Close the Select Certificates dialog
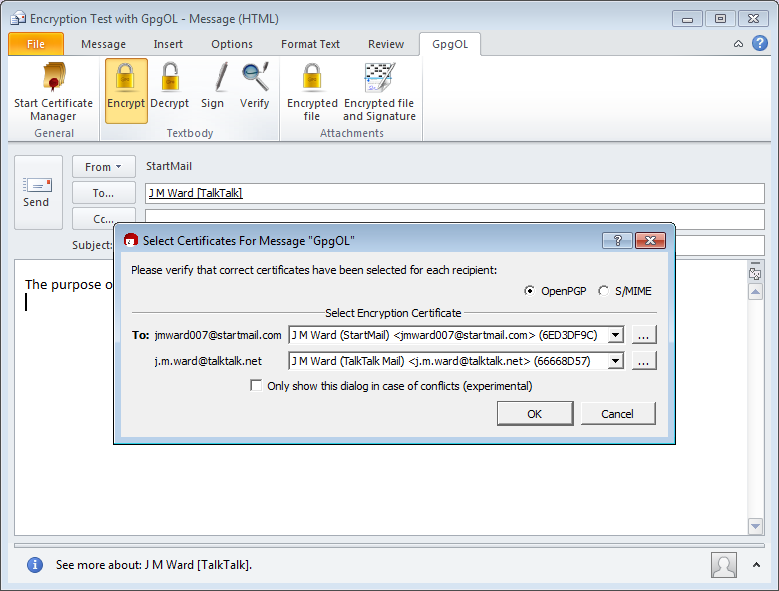779x591 pixels. [x=650, y=241]
